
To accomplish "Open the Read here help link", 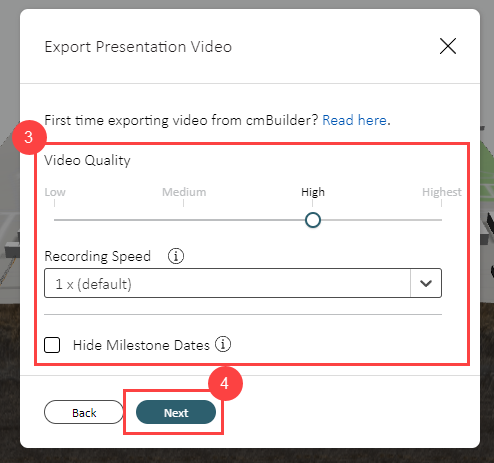I will click(354, 120).
